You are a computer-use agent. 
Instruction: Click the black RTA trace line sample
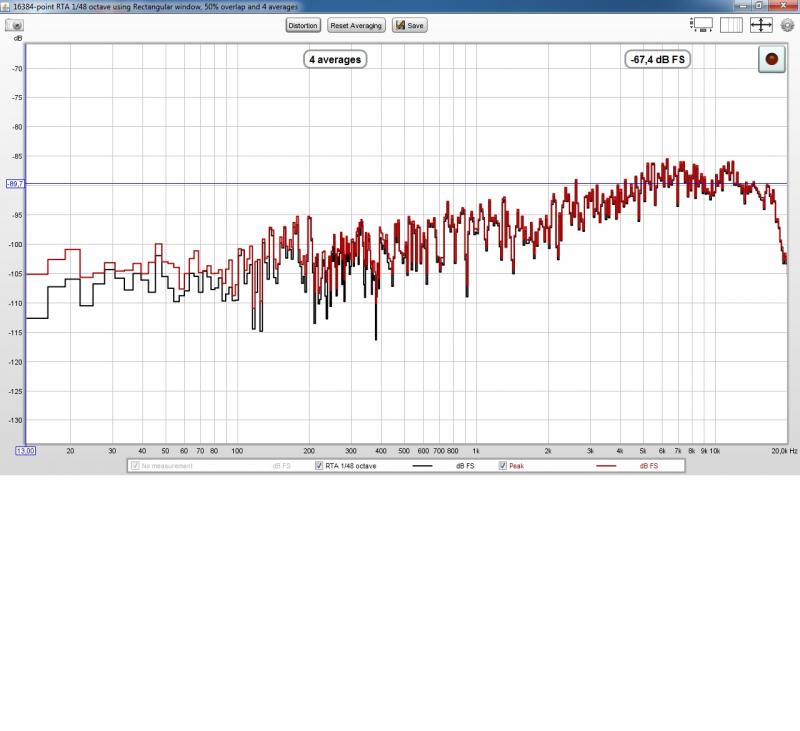[x=422, y=466]
